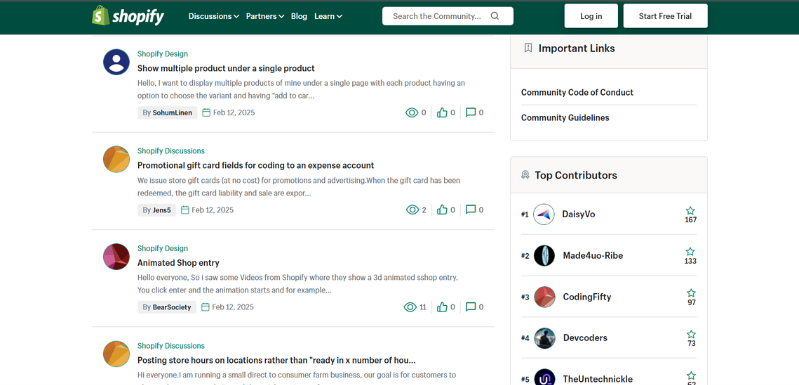Click comment icon on Show multiple product post
The image size is (799, 385).
pyautogui.click(x=471, y=112)
